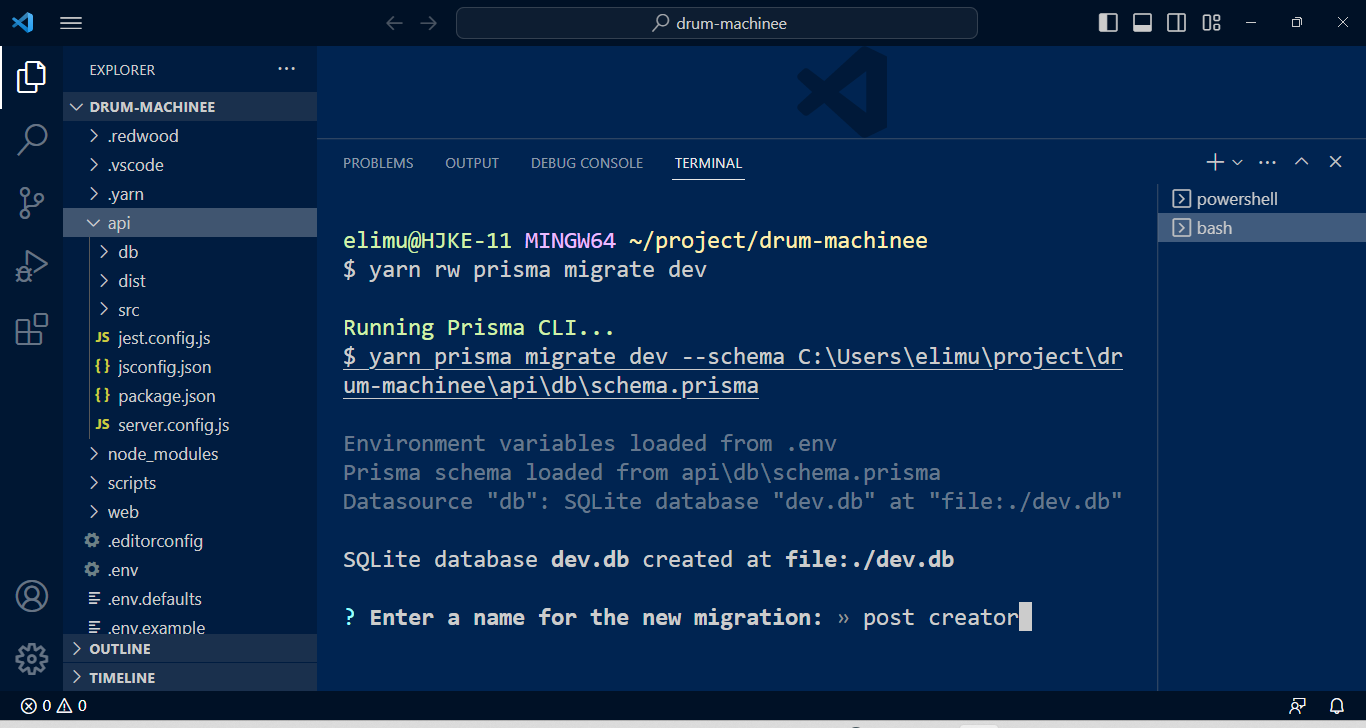Expand the OUTLINE section

coord(190,649)
